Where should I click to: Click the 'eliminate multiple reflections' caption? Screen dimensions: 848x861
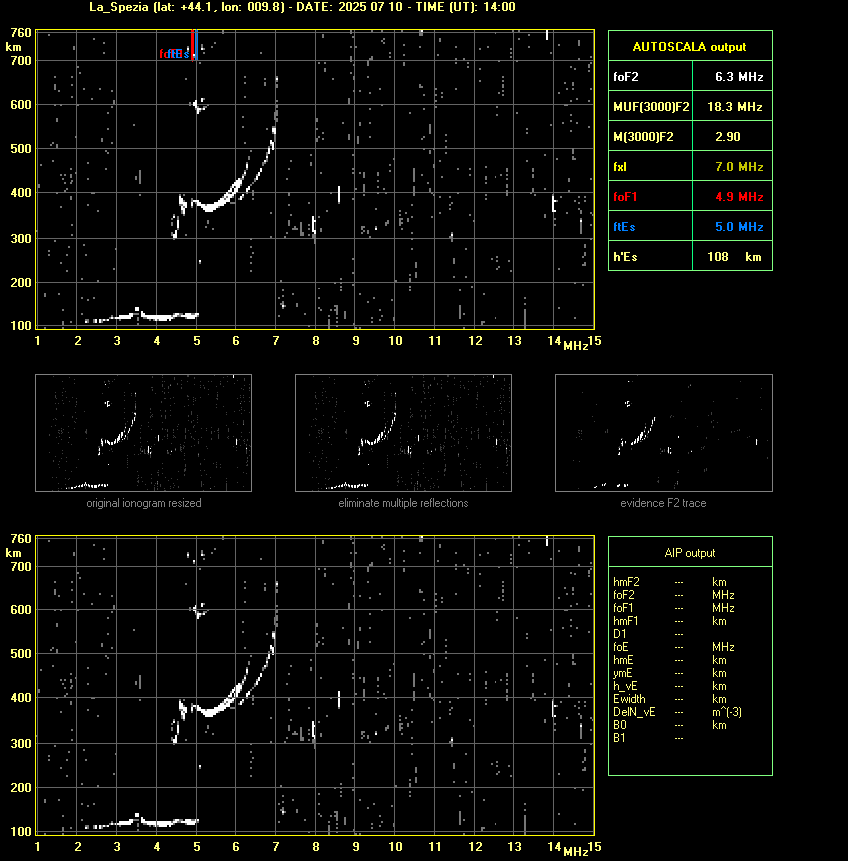[403, 503]
